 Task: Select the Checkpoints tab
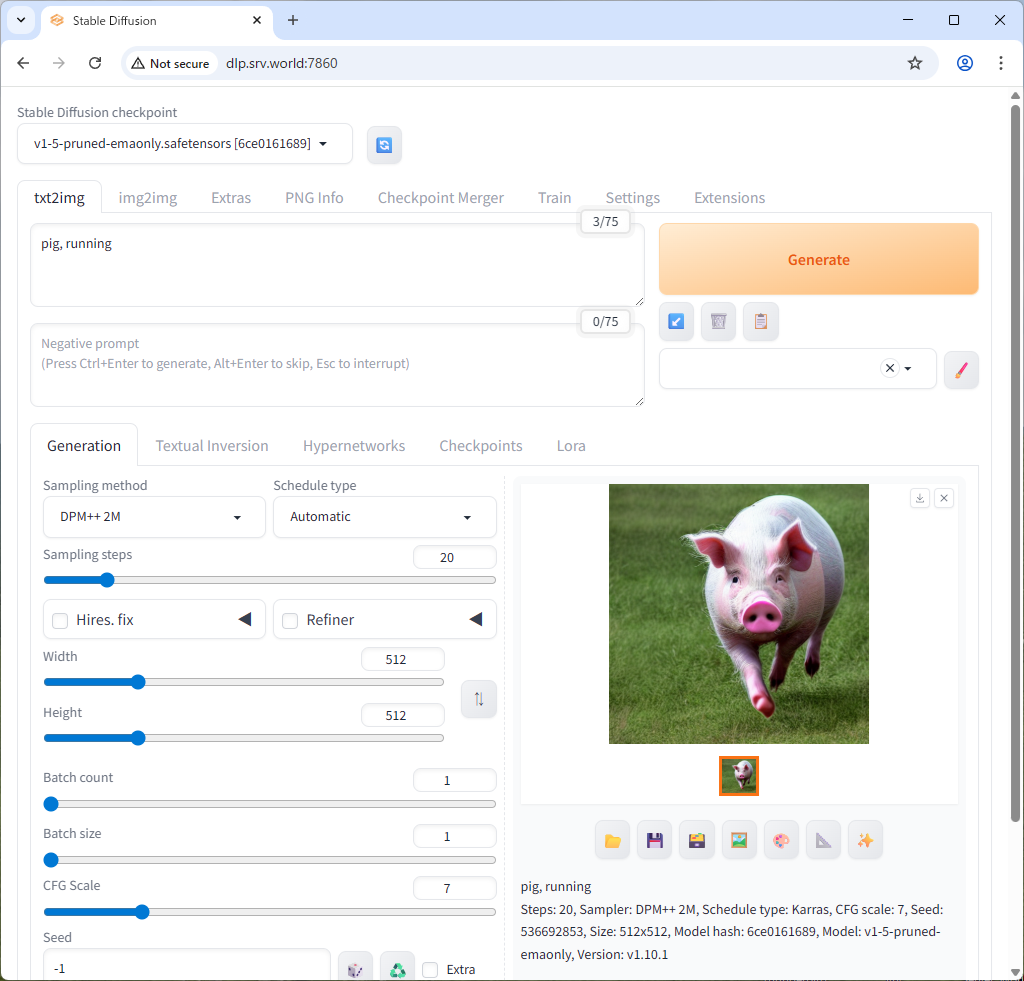pos(481,446)
